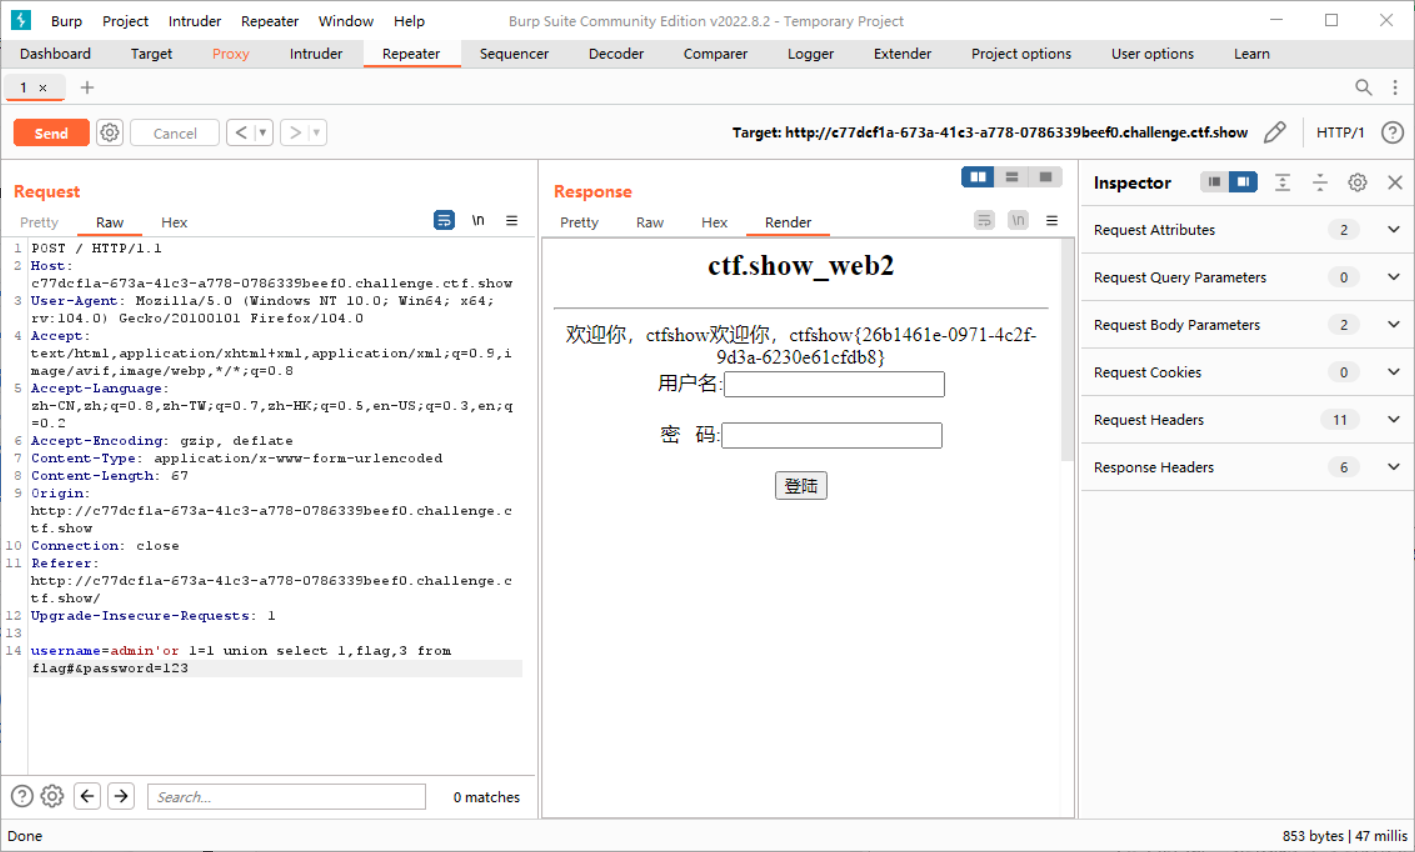Open search help question icon
Image resolution: width=1415 pixels, height=852 pixels.
click(x=22, y=796)
